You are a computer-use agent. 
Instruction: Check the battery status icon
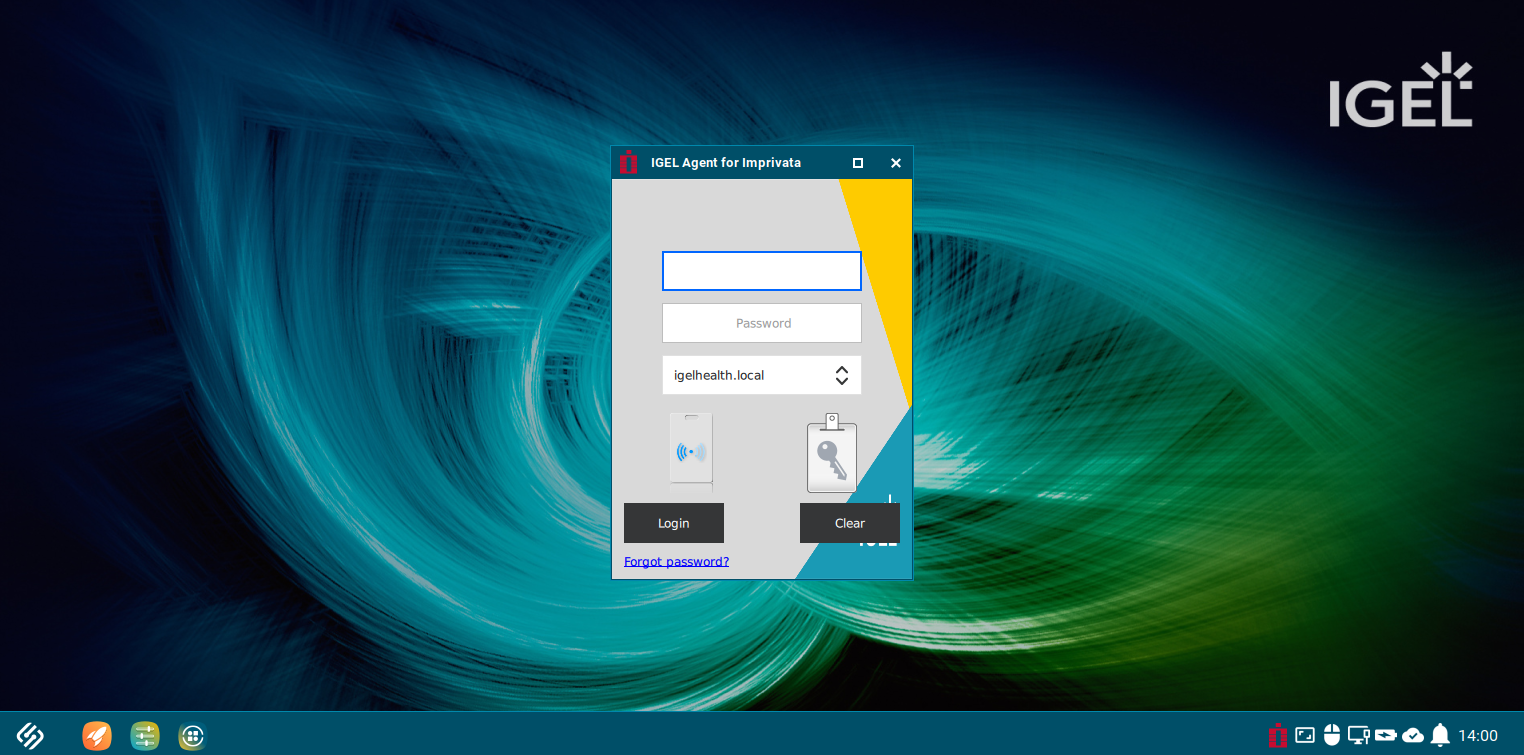(x=1384, y=735)
